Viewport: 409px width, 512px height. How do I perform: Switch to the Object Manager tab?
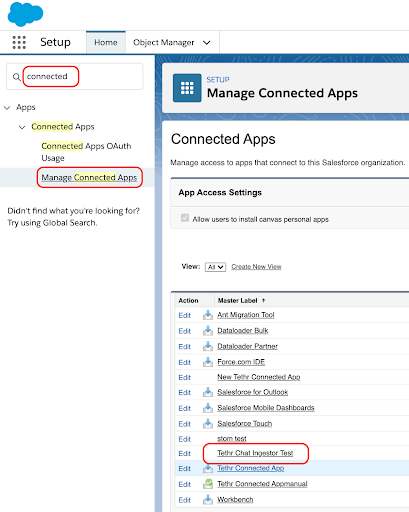point(164,42)
